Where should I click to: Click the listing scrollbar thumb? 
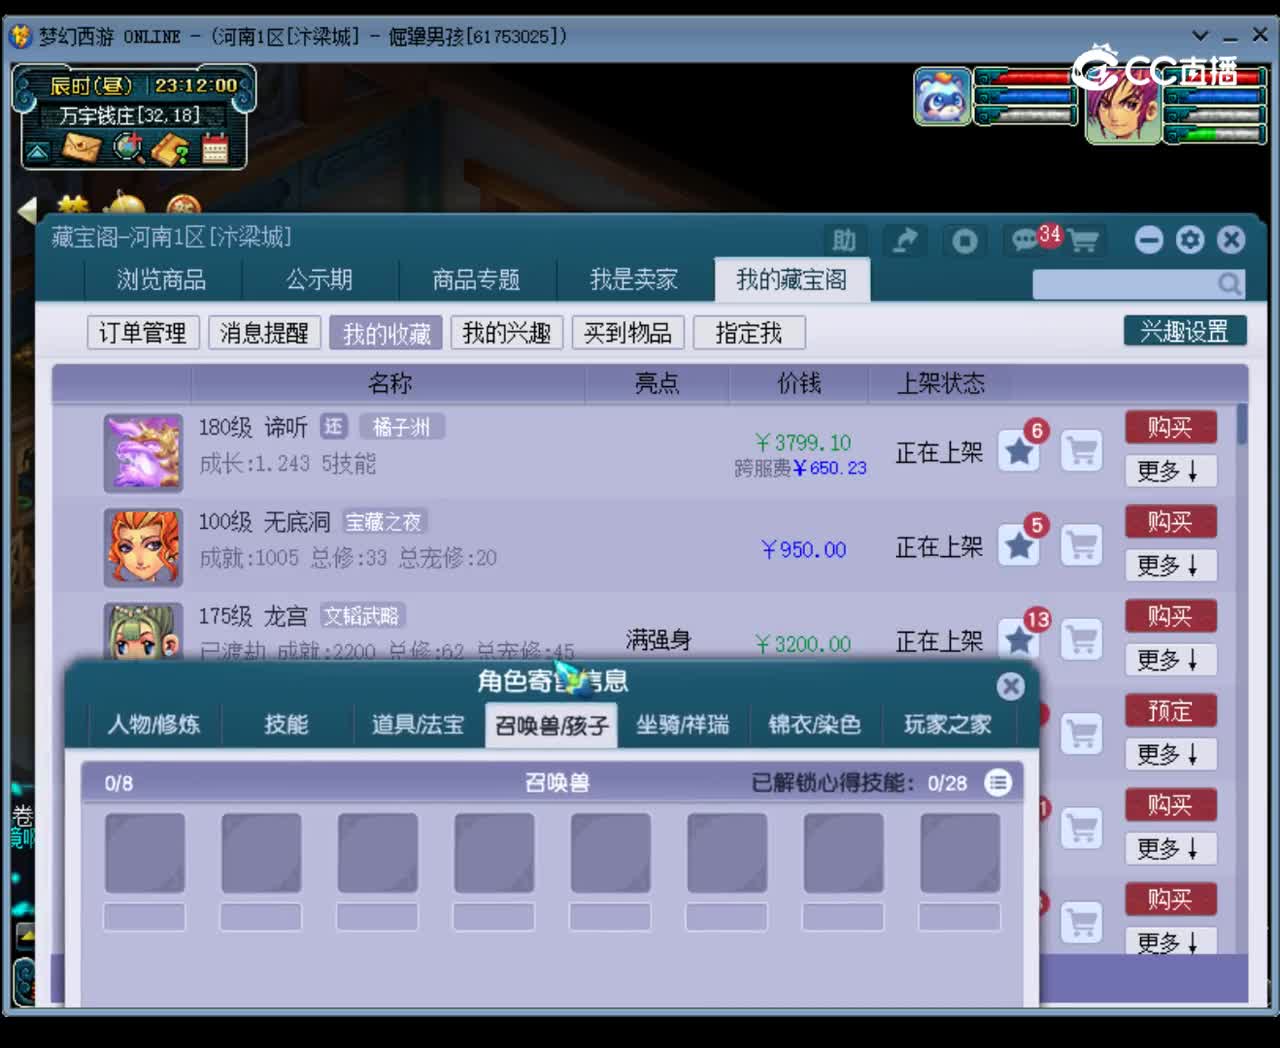coord(1242,424)
